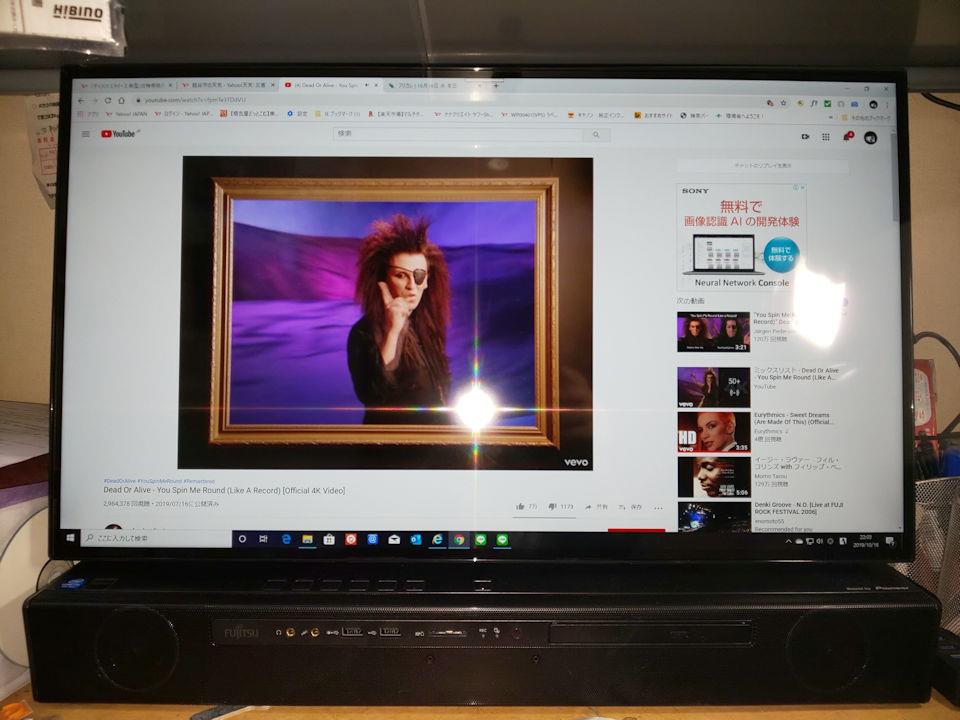Screen dimensions: 960x720
Task: Click the red subscribe button below the video
Action: [636, 530]
